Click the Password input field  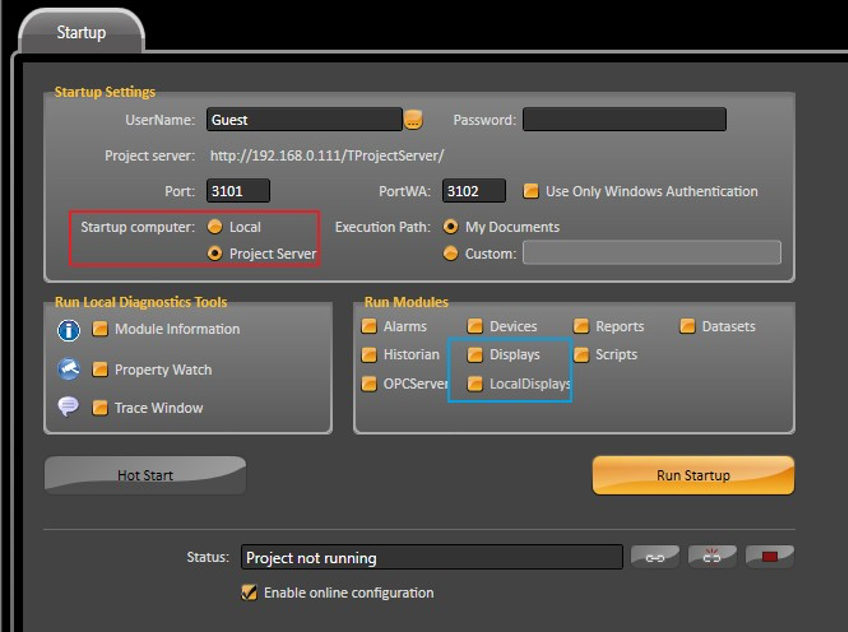[x=624, y=120]
